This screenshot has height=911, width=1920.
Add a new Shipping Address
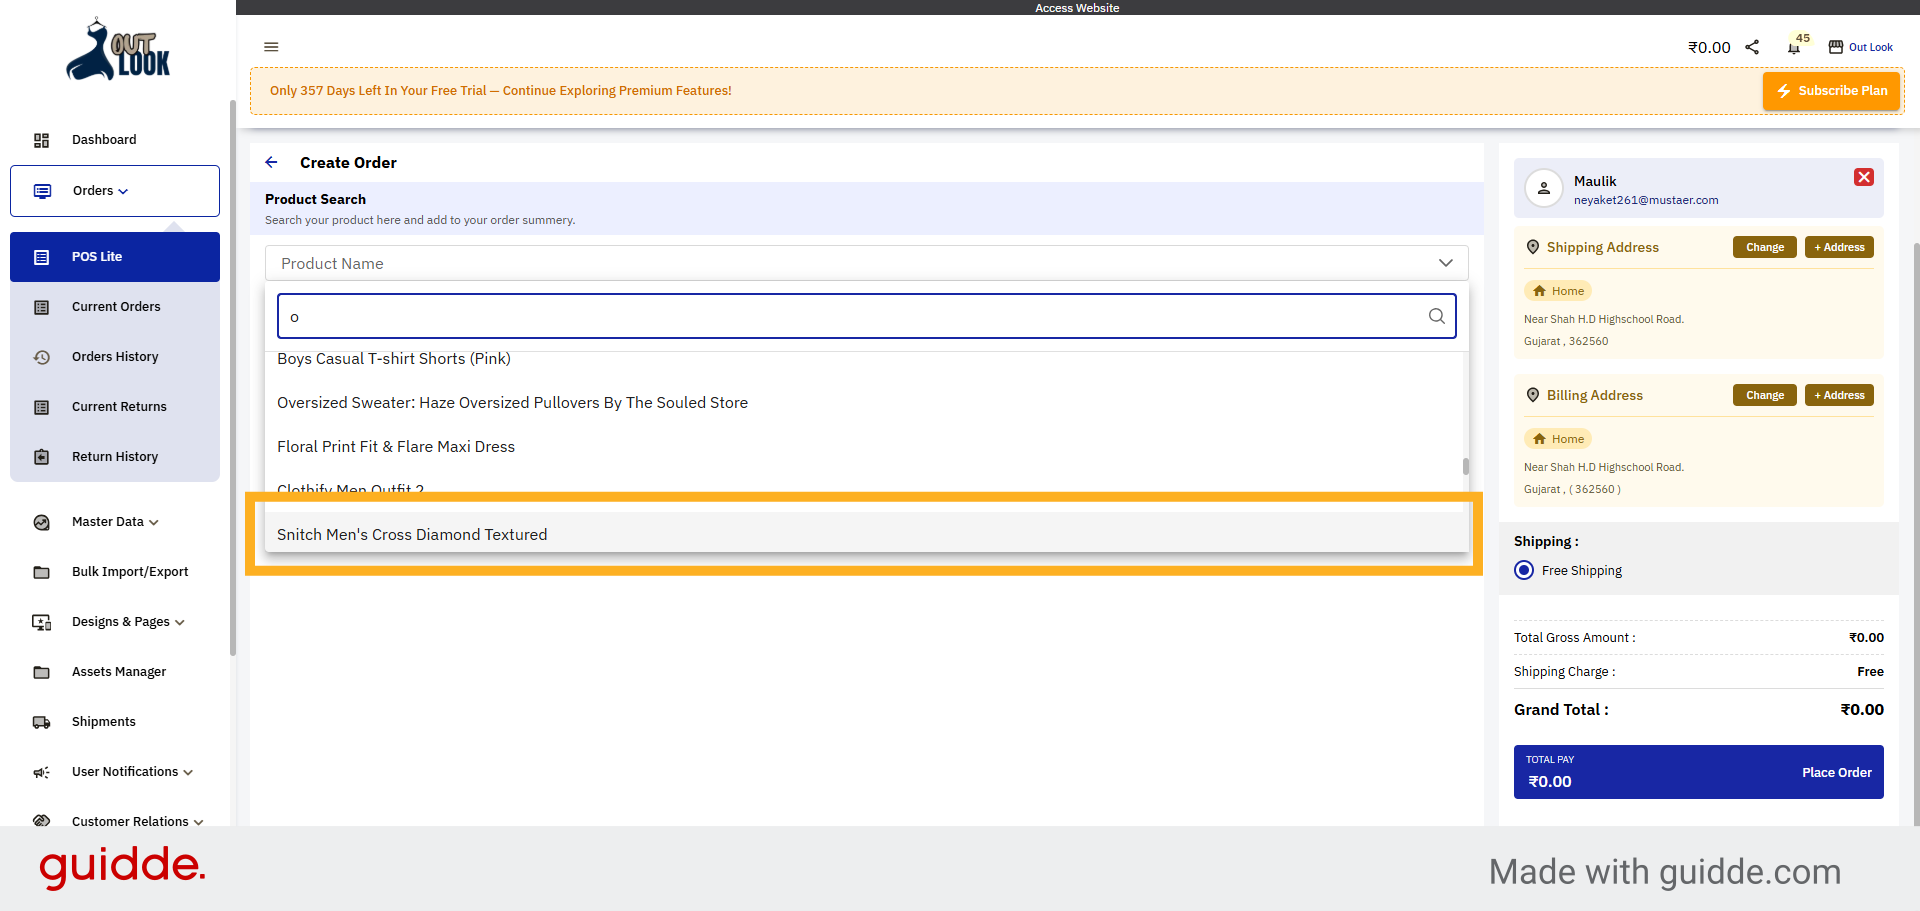point(1839,247)
